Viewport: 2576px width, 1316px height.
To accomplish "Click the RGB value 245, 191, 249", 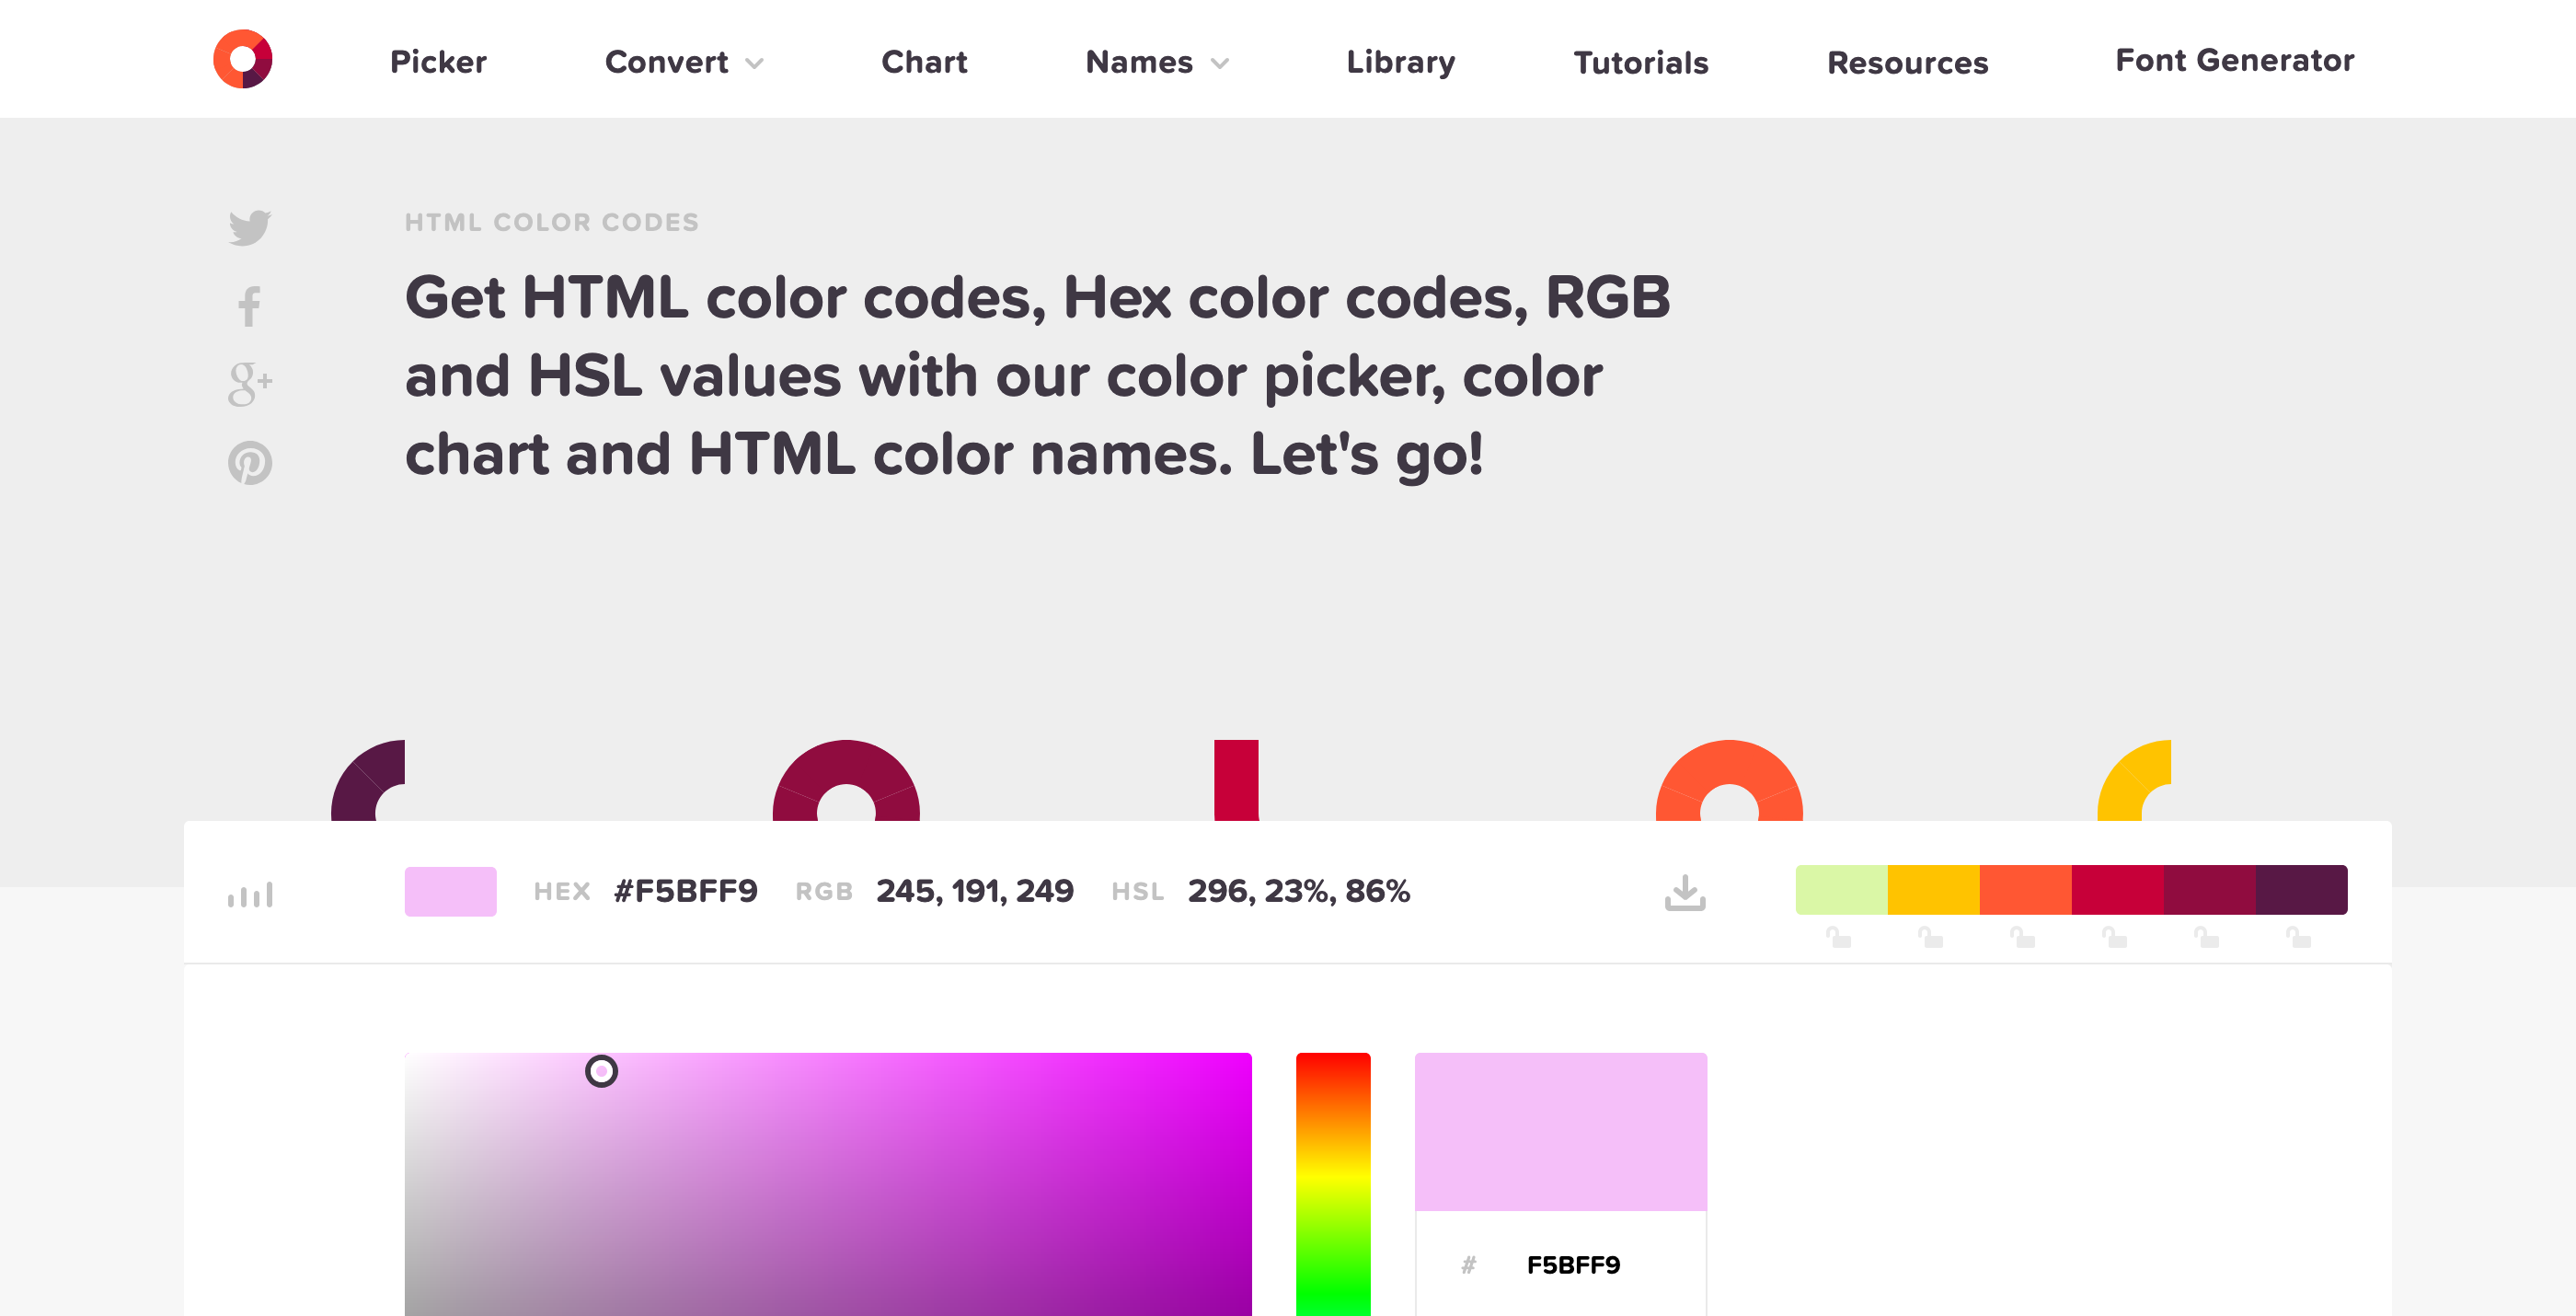I will coord(975,891).
